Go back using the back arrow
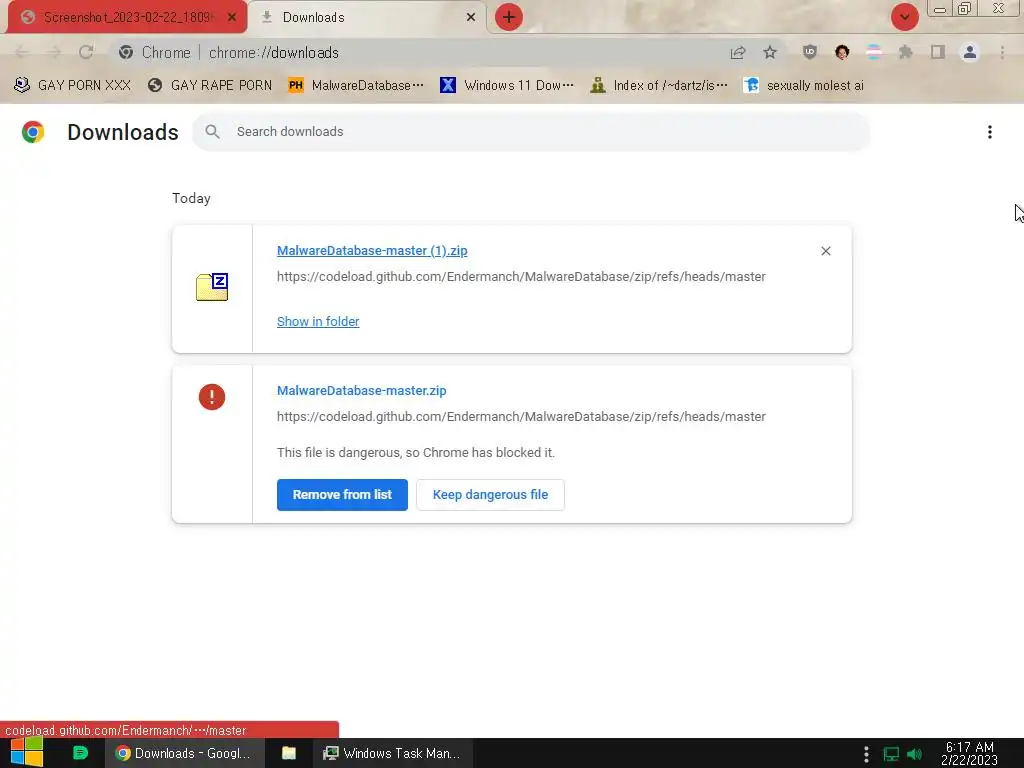Viewport: 1024px width, 768px height. [22, 52]
